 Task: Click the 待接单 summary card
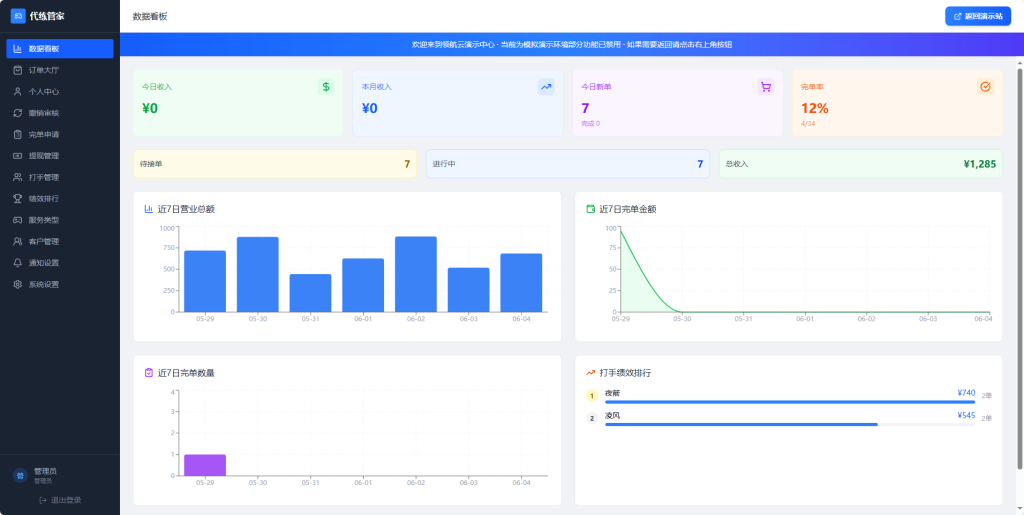pyautogui.click(x=275, y=164)
